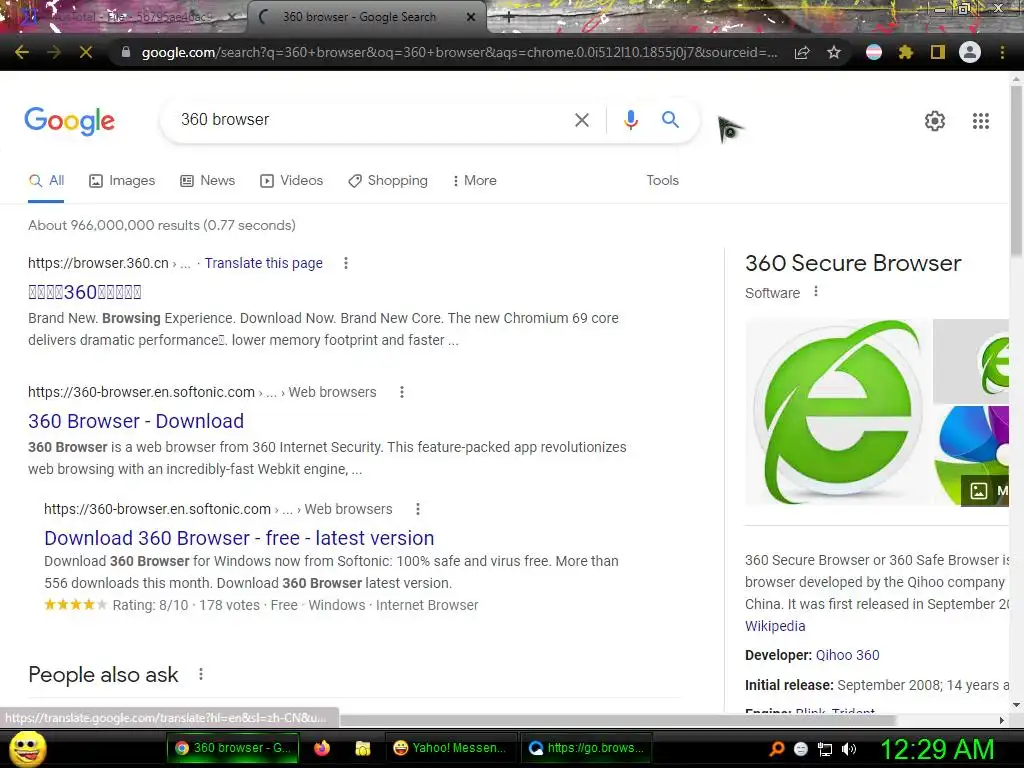1024x768 pixels.
Task: Select the All results tab
Action: [x=46, y=181]
